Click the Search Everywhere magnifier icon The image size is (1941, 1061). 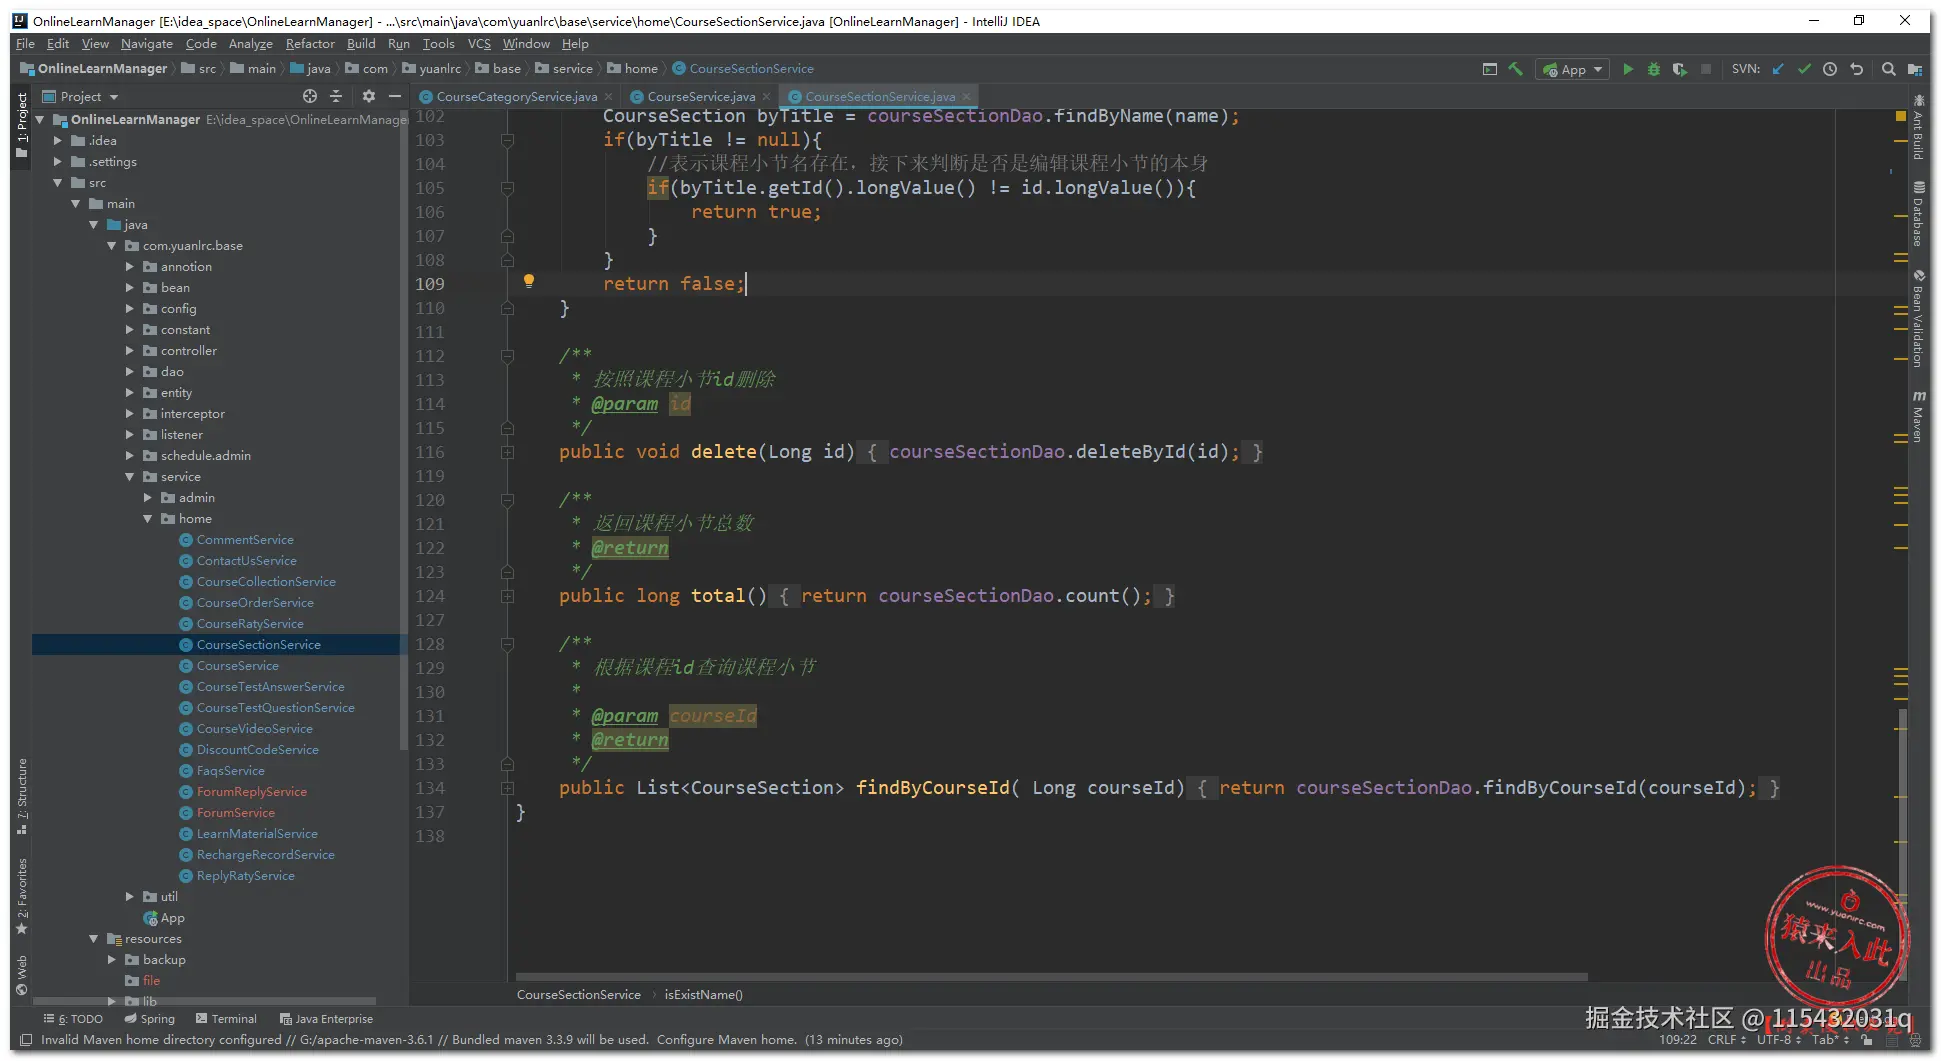1888,69
